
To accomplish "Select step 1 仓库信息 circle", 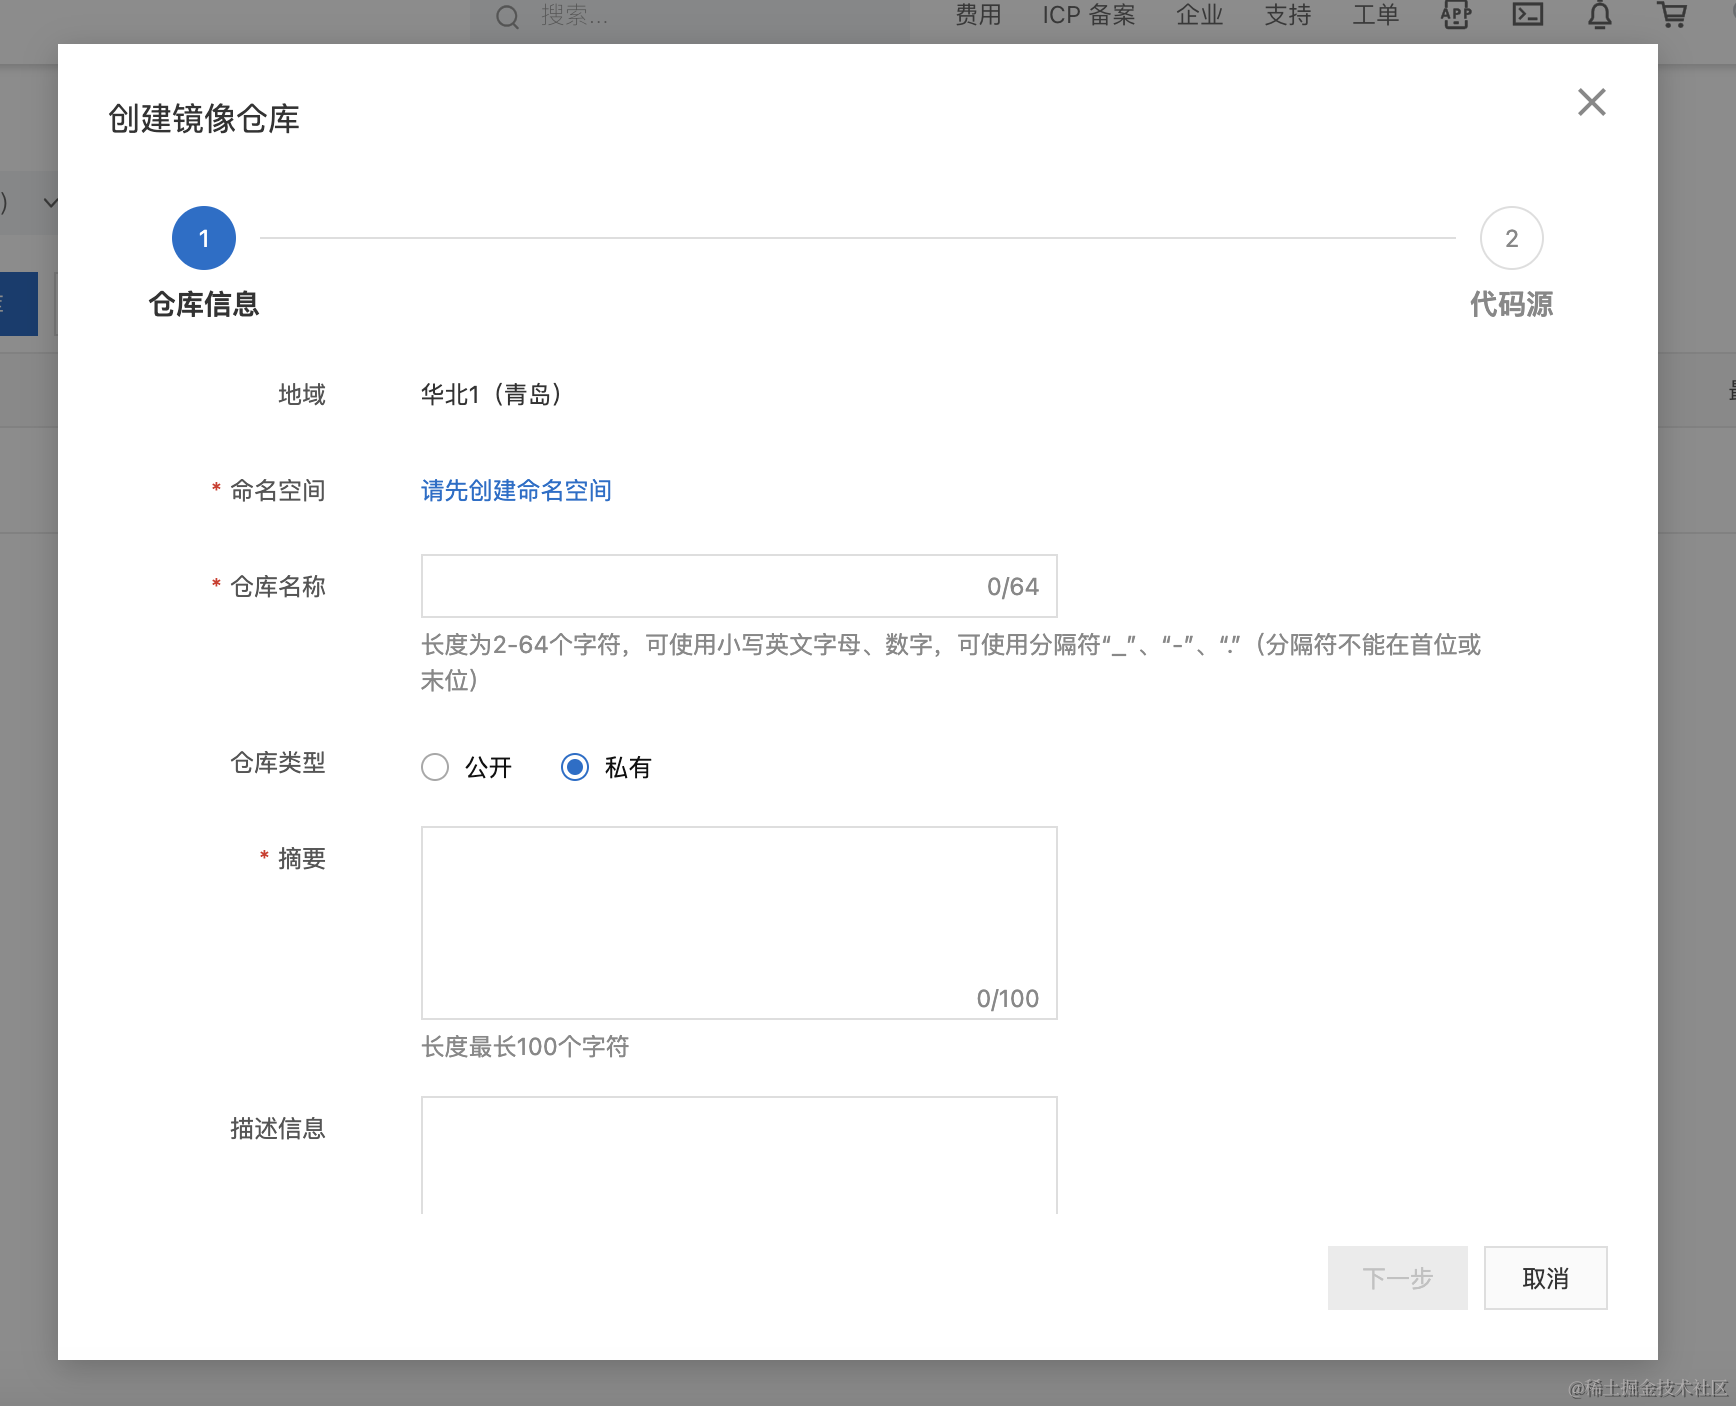I will point(204,238).
